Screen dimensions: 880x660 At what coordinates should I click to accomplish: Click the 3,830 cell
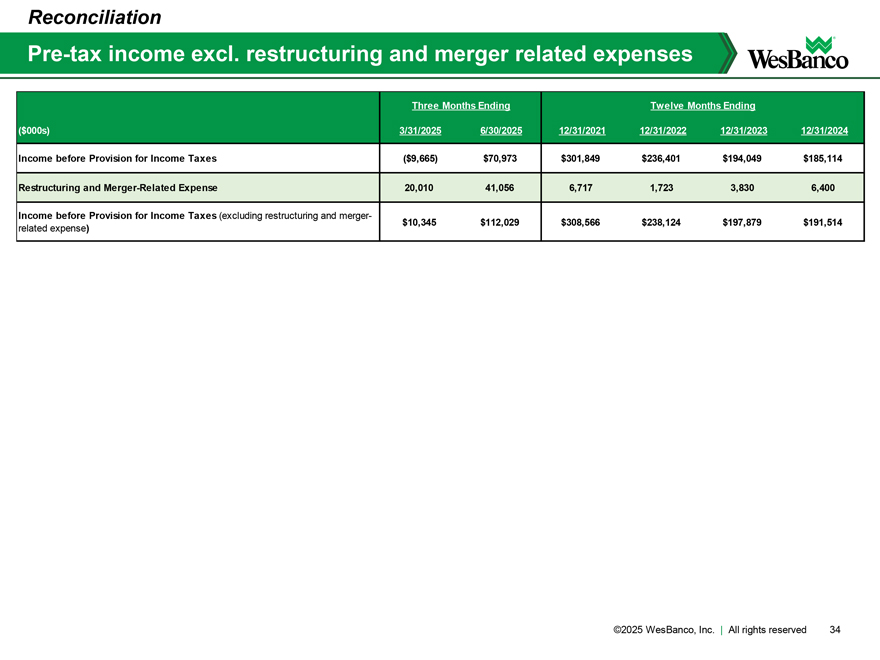742,187
